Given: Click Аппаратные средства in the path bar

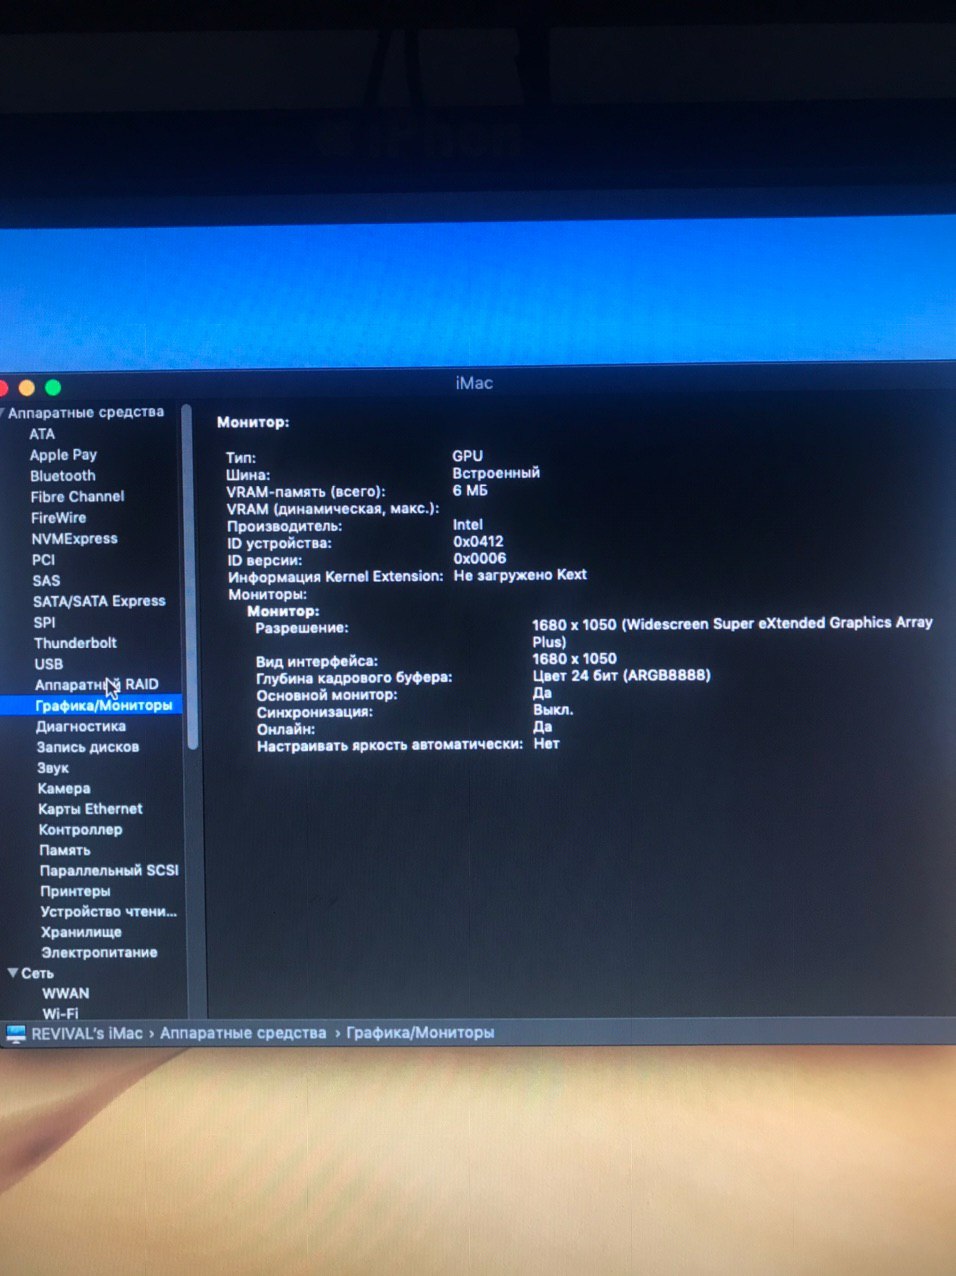Looking at the screenshot, I should pyautogui.click(x=243, y=1033).
